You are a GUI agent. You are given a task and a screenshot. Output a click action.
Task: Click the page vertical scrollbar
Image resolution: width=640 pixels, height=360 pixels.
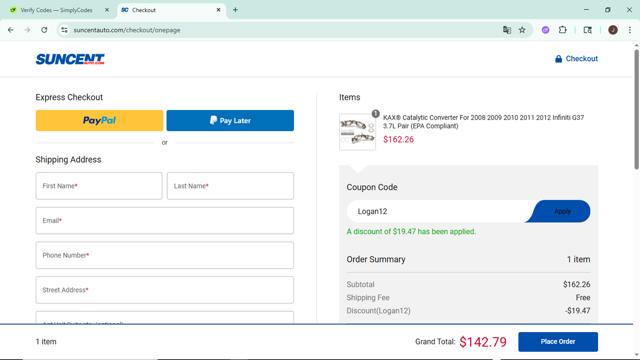click(x=636, y=109)
